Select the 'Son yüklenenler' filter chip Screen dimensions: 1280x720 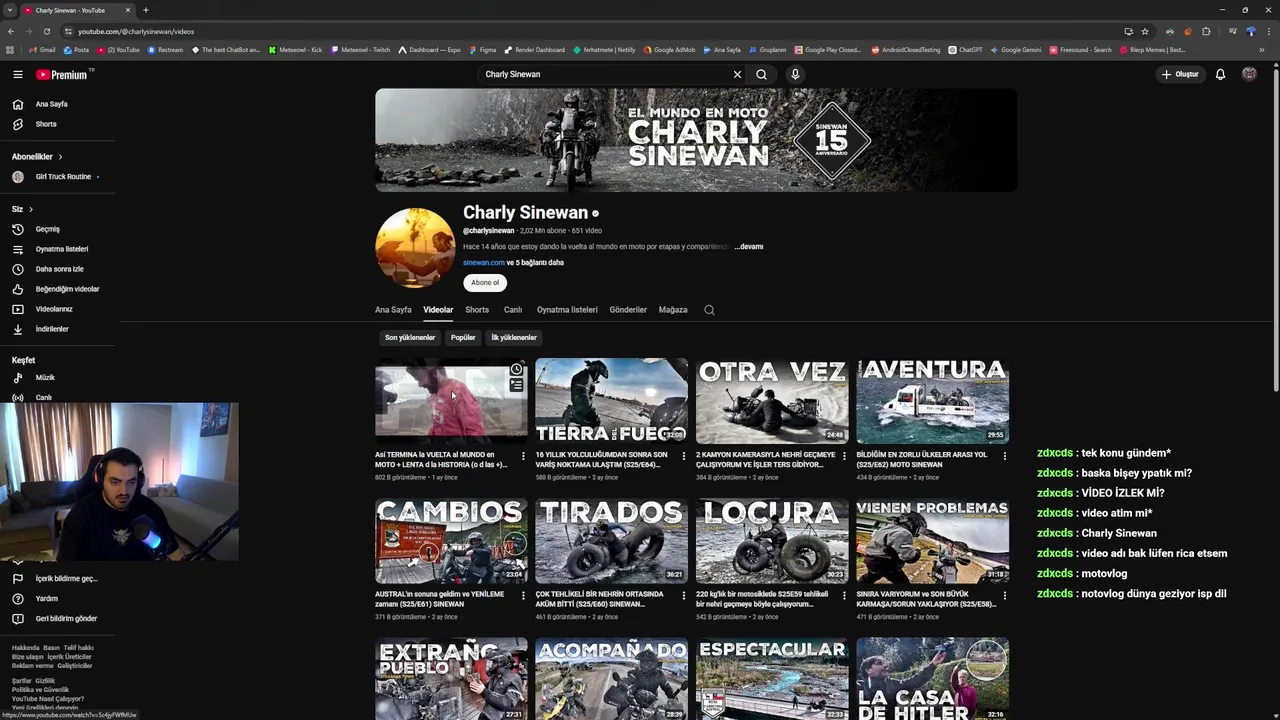pyautogui.click(x=410, y=338)
